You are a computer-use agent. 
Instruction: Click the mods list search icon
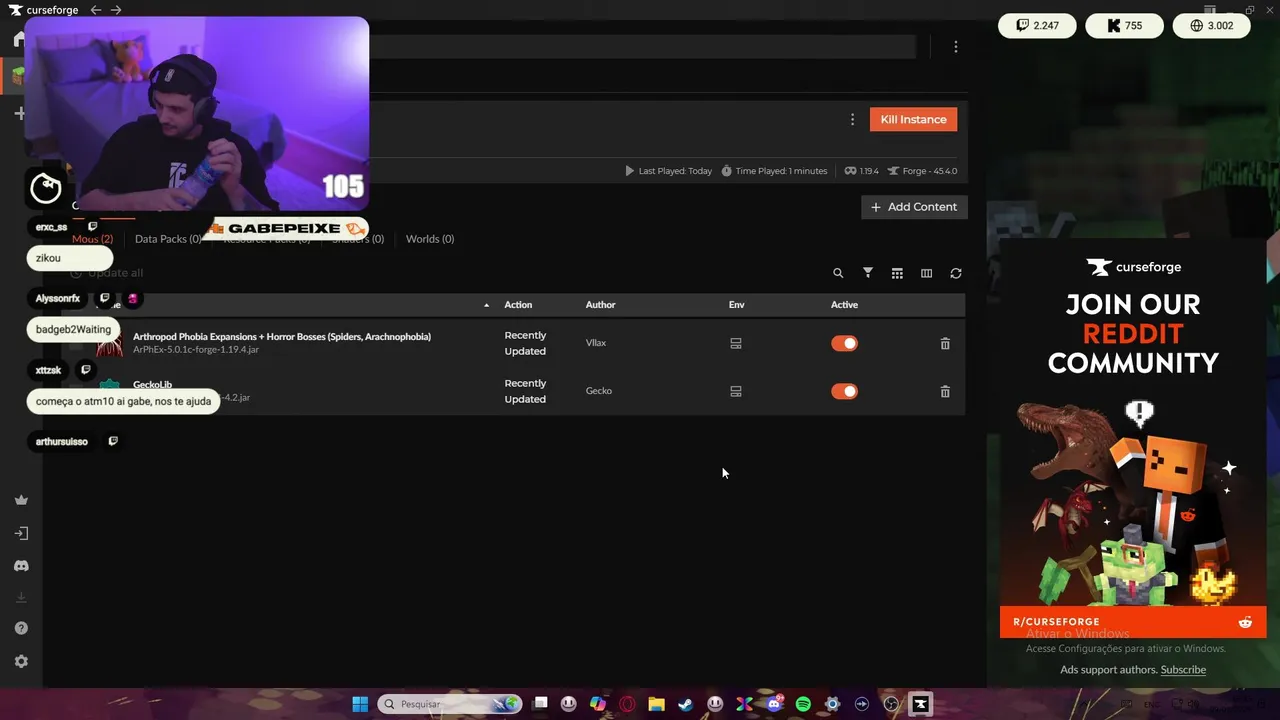pyautogui.click(x=838, y=273)
